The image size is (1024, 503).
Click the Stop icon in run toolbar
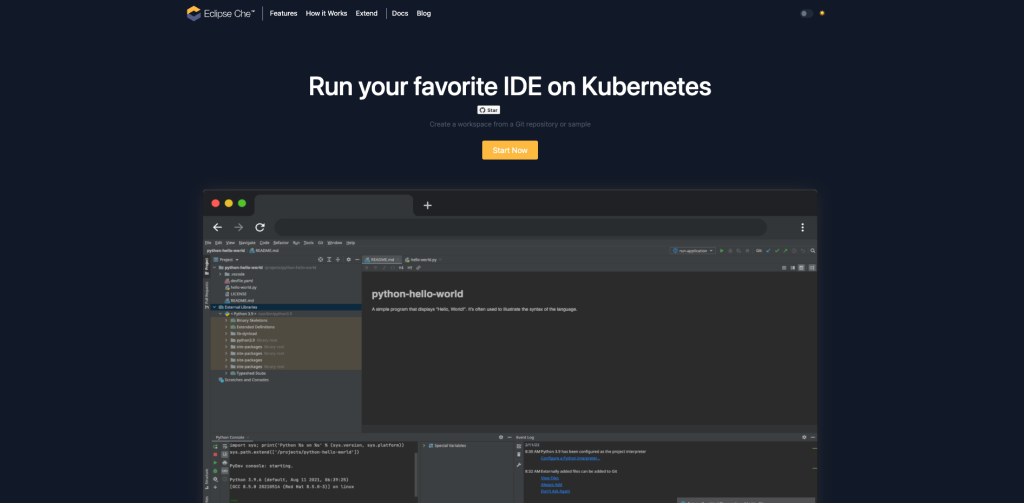(x=748, y=251)
